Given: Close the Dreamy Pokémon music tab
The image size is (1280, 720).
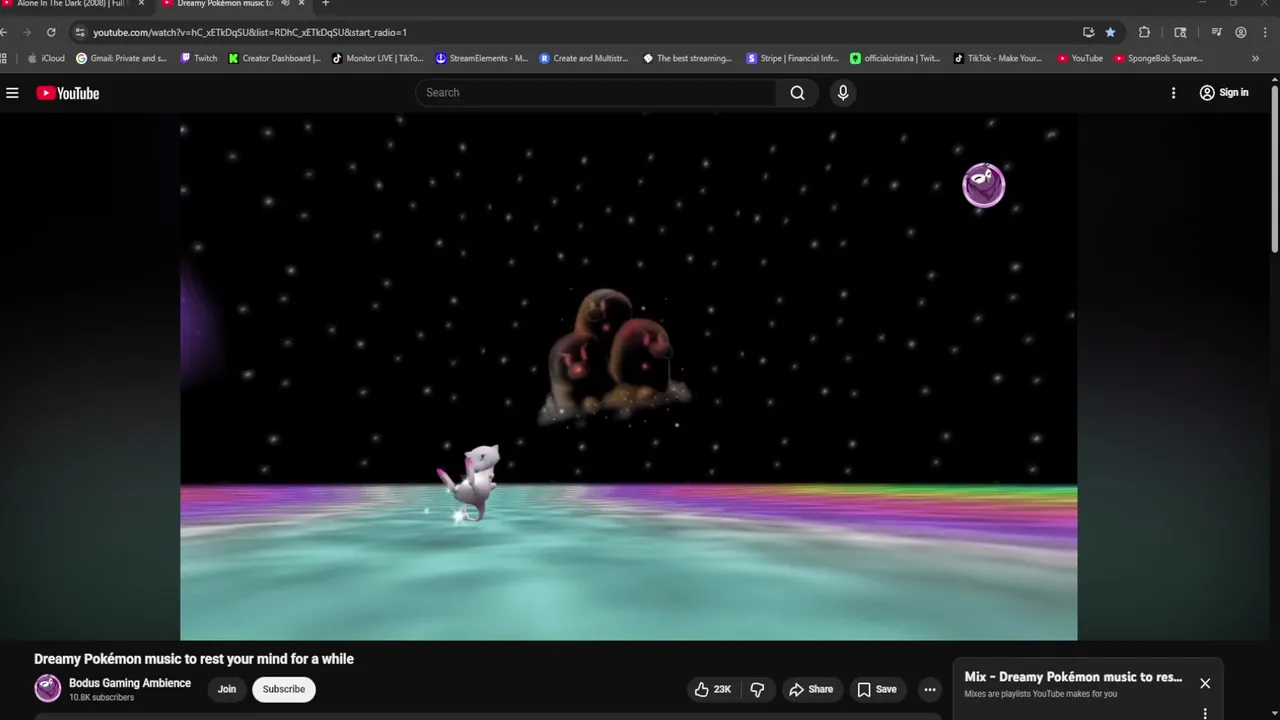Looking at the screenshot, I should tap(301, 3).
